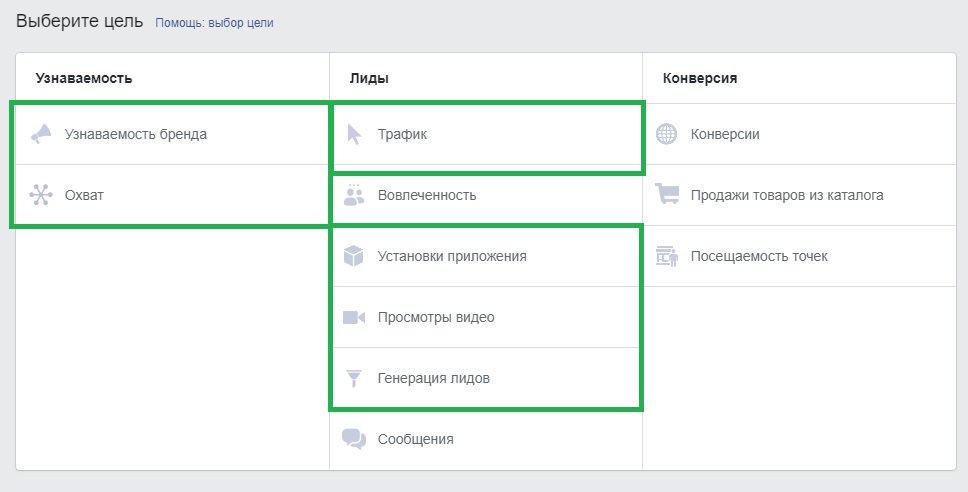Click the megaphone icon for brand awareness

point(41,134)
